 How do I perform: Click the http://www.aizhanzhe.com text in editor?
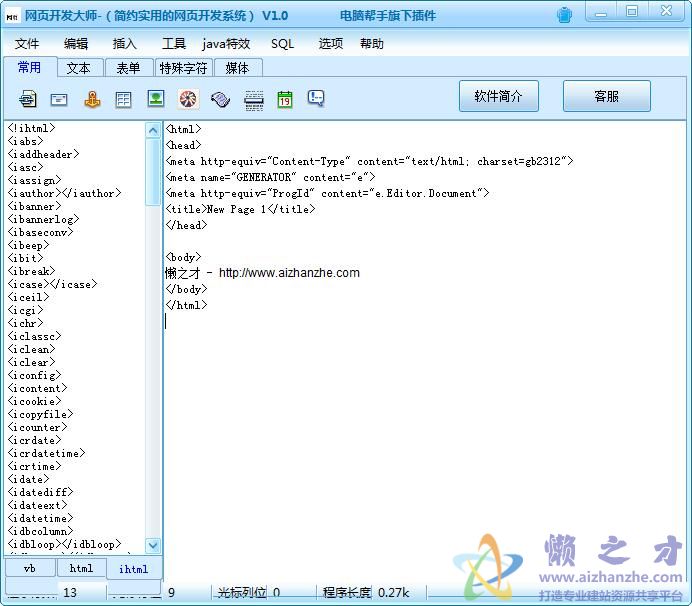pyautogui.click(x=290, y=273)
